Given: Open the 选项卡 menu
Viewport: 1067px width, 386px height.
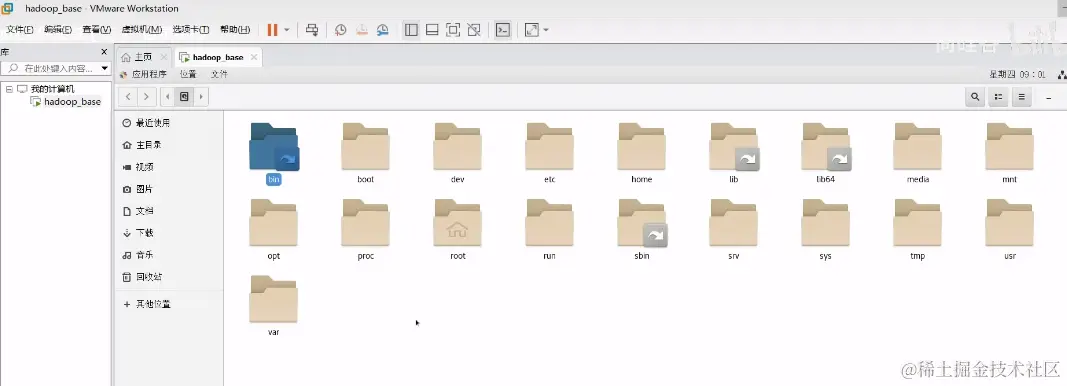Looking at the screenshot, I should click(x=191, y=29).
